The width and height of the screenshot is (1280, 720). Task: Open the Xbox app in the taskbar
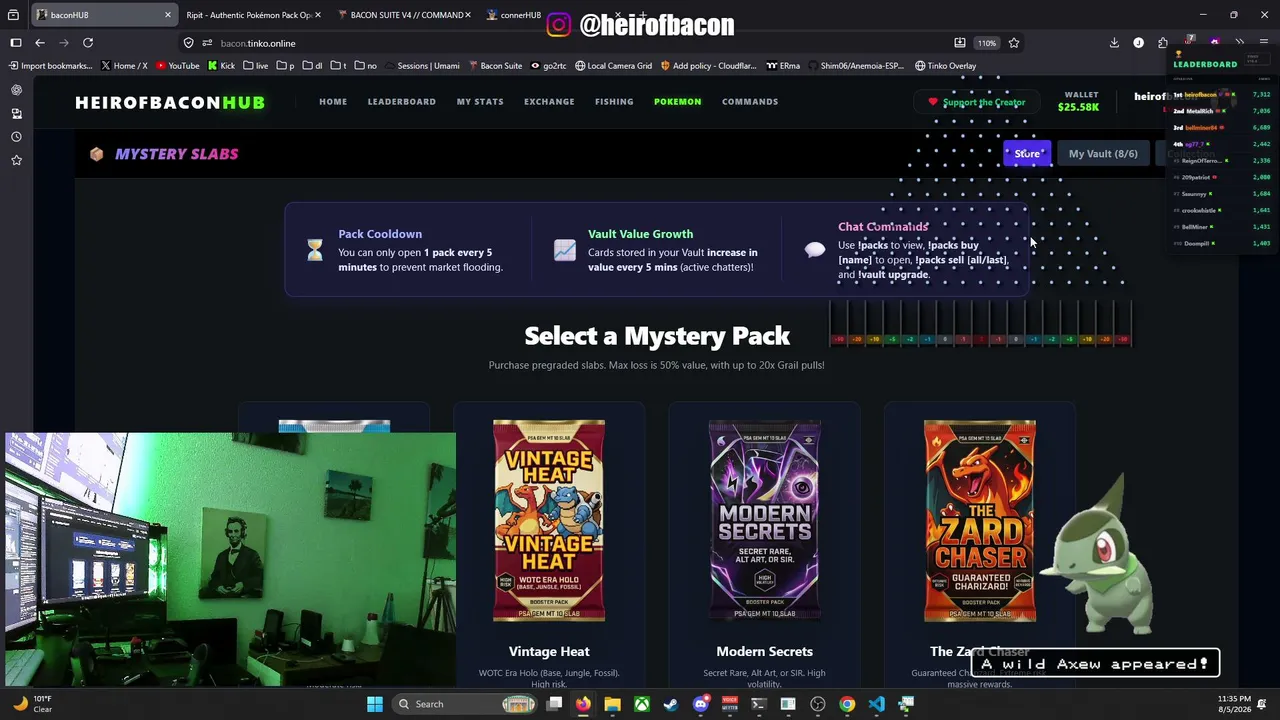(x=642, y=704)
